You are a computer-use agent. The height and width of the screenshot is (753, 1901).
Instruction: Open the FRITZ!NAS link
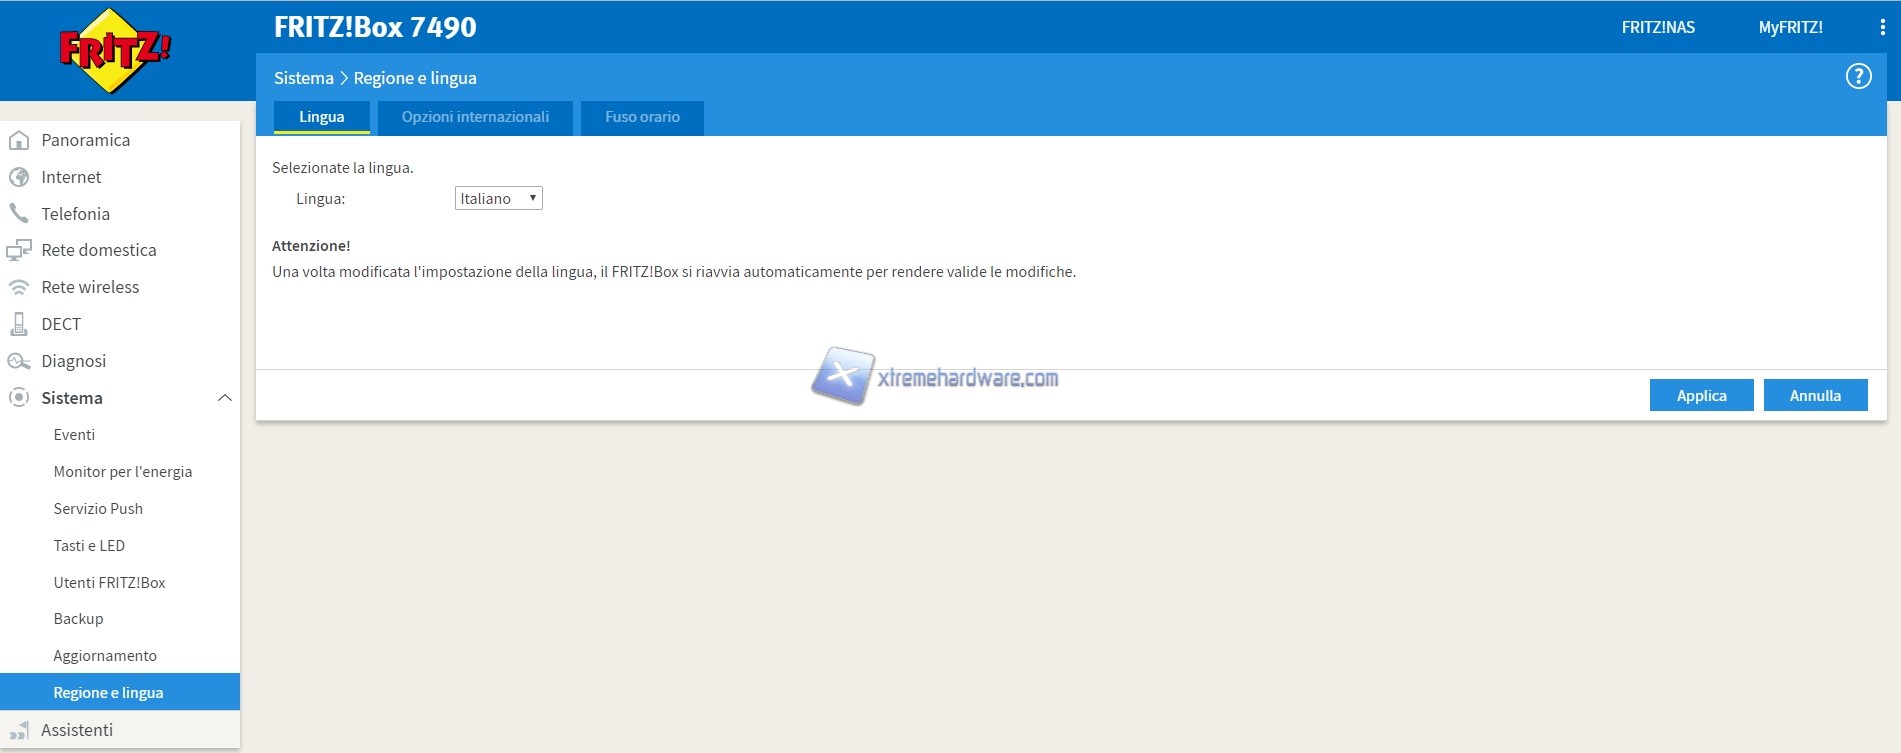(1658, 28)
